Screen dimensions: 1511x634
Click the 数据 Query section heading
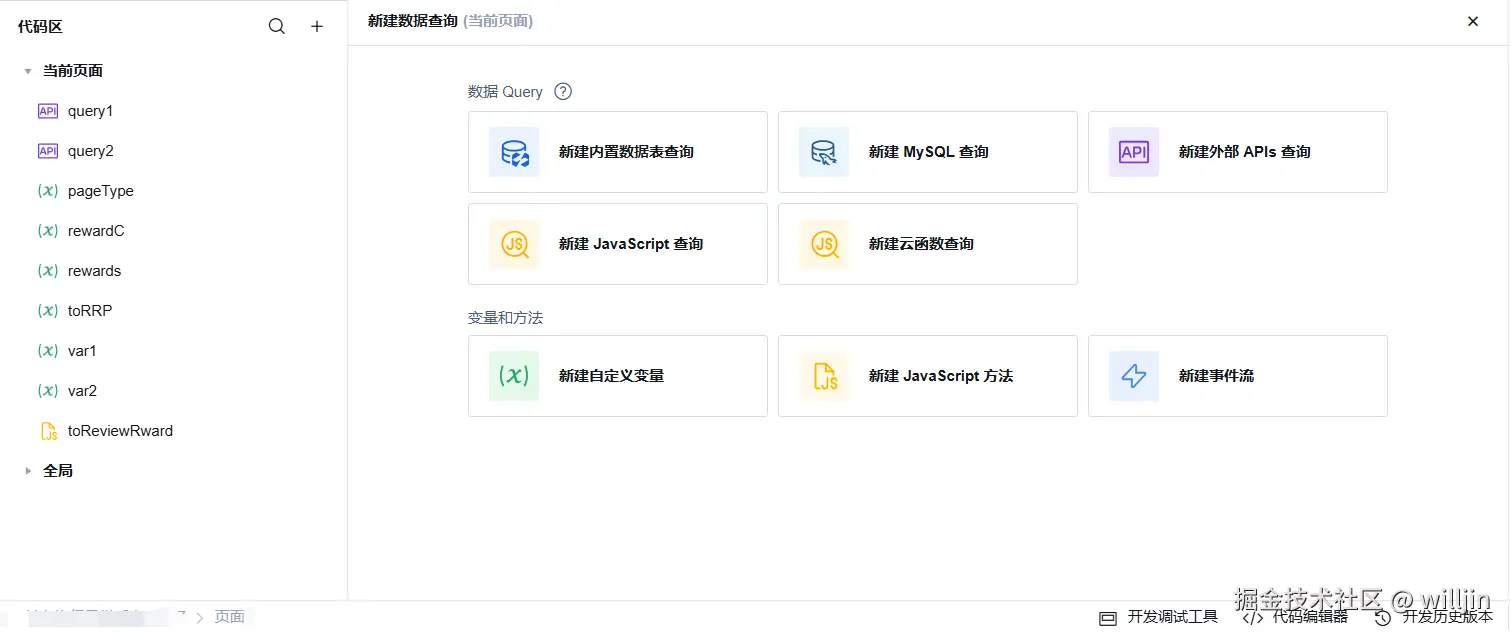point(505,91)
